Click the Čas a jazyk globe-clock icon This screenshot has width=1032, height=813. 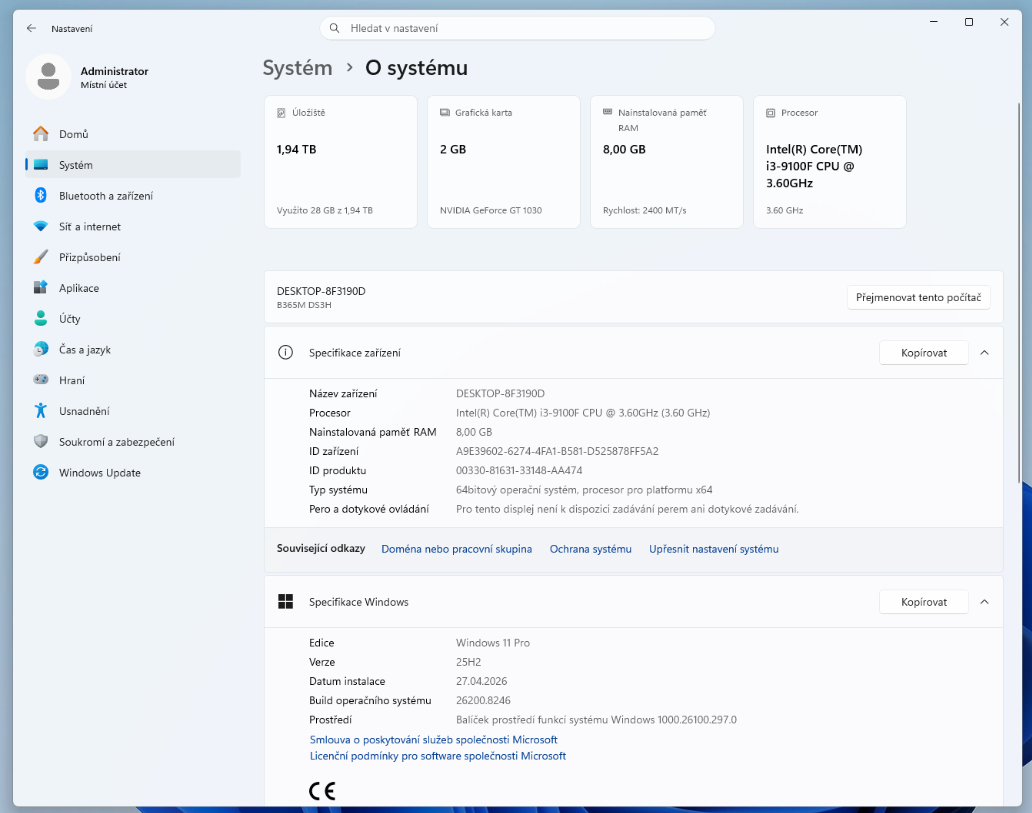pos(41,349)
